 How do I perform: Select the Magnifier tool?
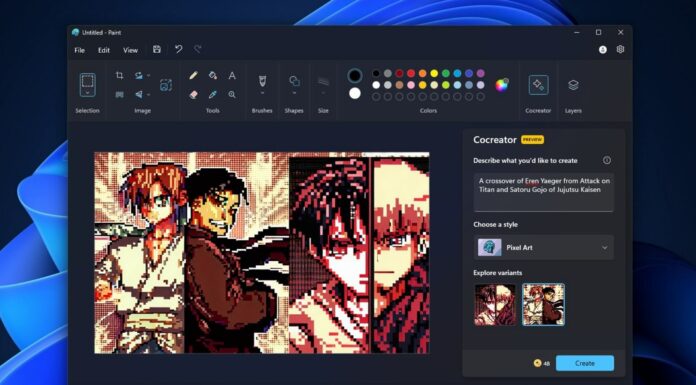tap(232, 94)
